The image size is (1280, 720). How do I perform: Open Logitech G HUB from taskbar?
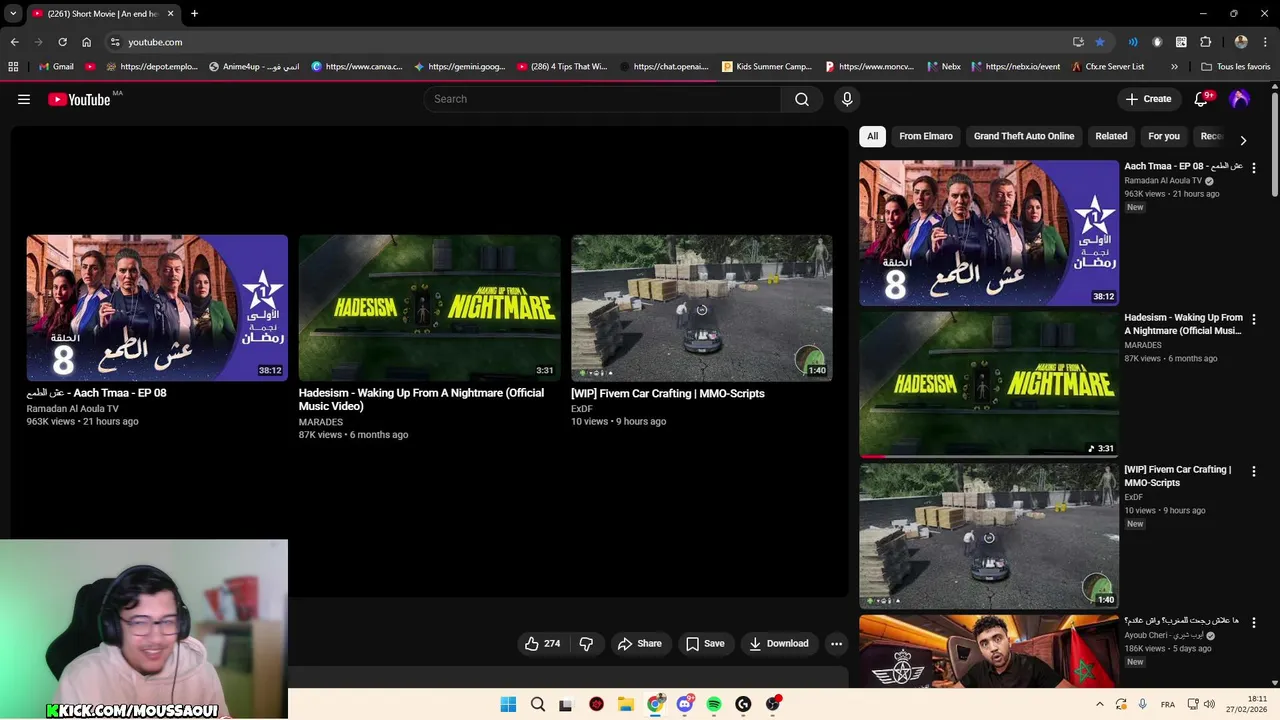(743, 704)
